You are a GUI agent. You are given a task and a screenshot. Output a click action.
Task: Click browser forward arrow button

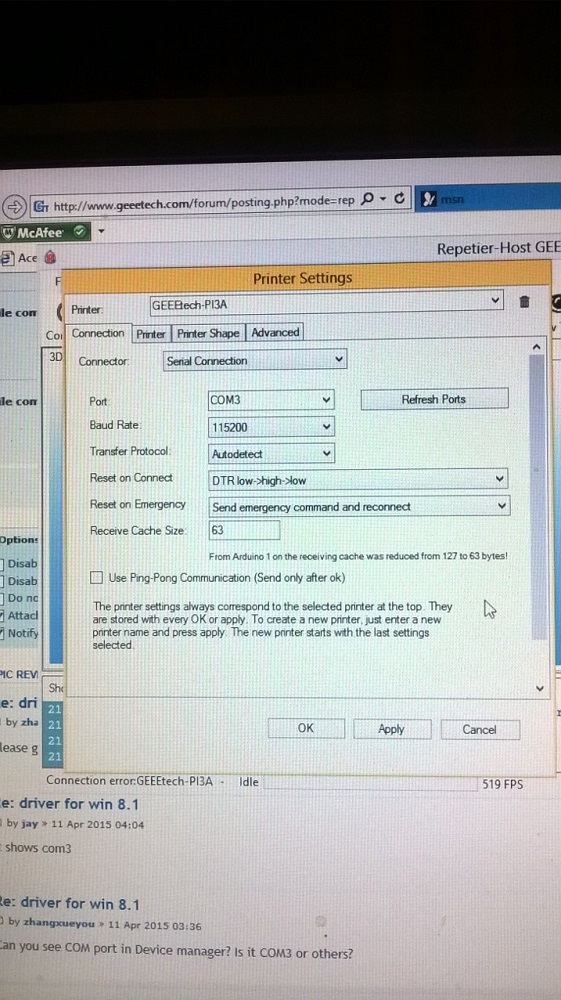[13, 206]
